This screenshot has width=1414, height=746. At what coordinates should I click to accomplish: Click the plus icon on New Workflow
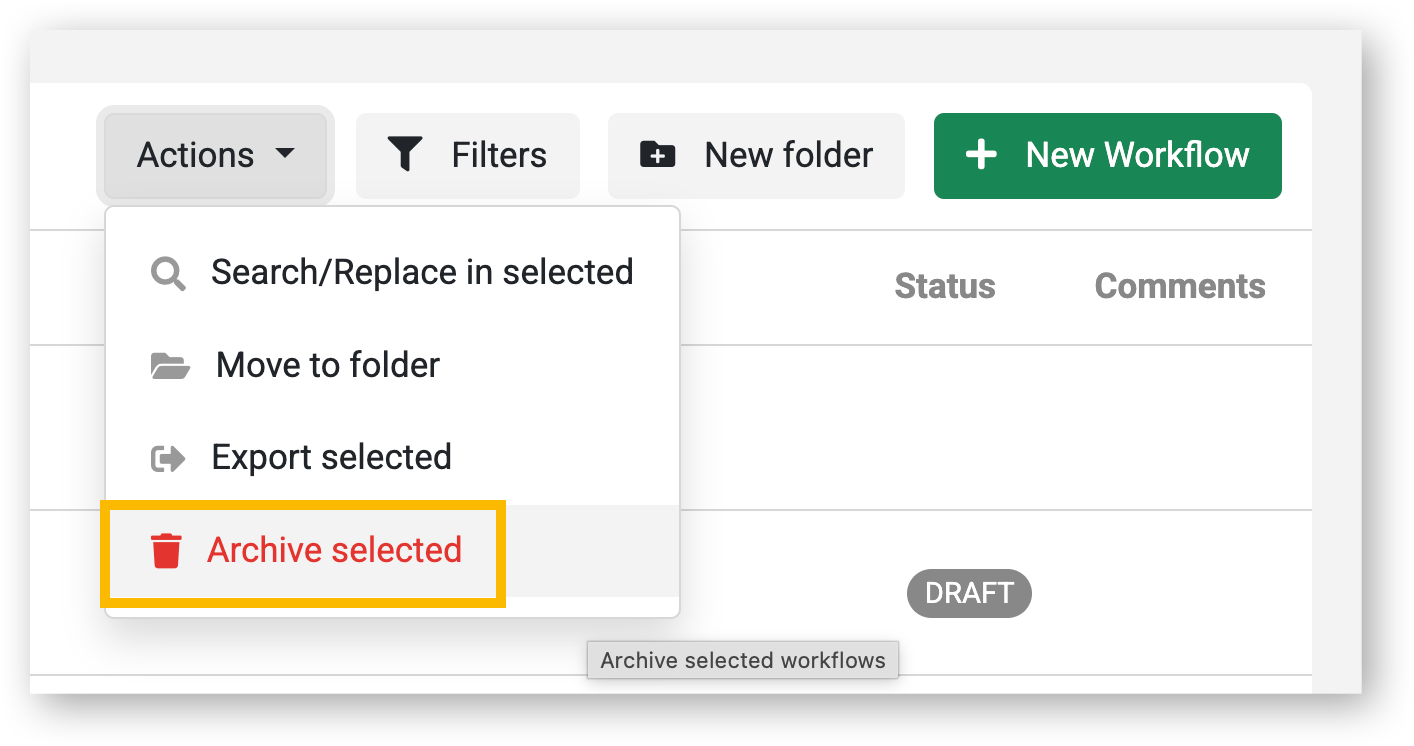point(981,155)
